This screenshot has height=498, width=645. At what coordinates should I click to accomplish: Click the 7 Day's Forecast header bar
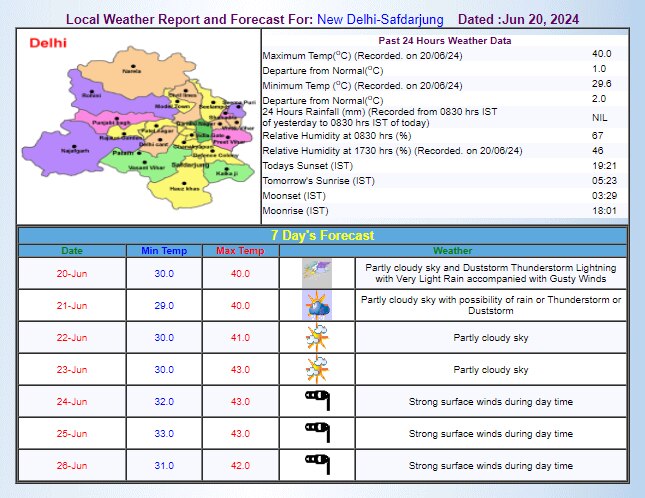(322, 235)
